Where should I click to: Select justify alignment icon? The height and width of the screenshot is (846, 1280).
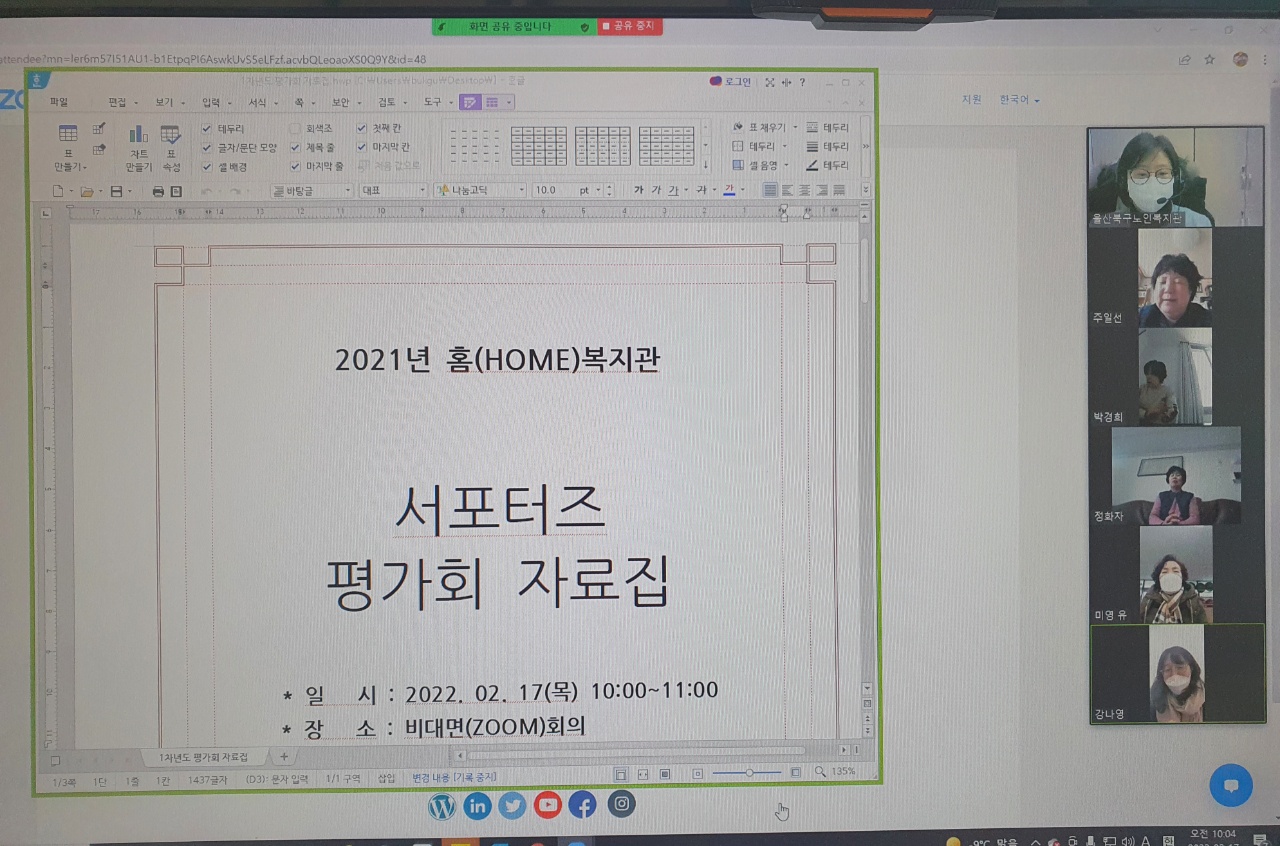[770, 190]
